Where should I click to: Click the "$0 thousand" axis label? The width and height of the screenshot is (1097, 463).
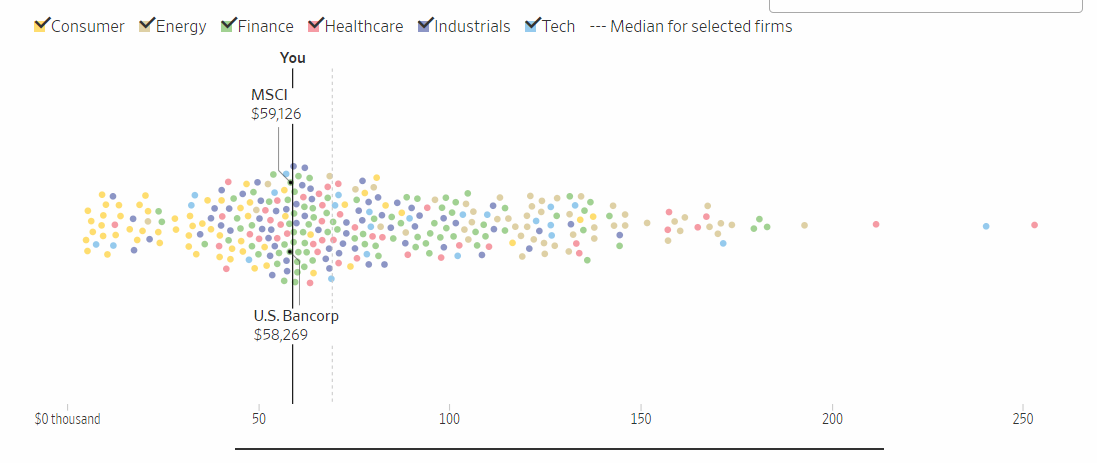[67, 418]
